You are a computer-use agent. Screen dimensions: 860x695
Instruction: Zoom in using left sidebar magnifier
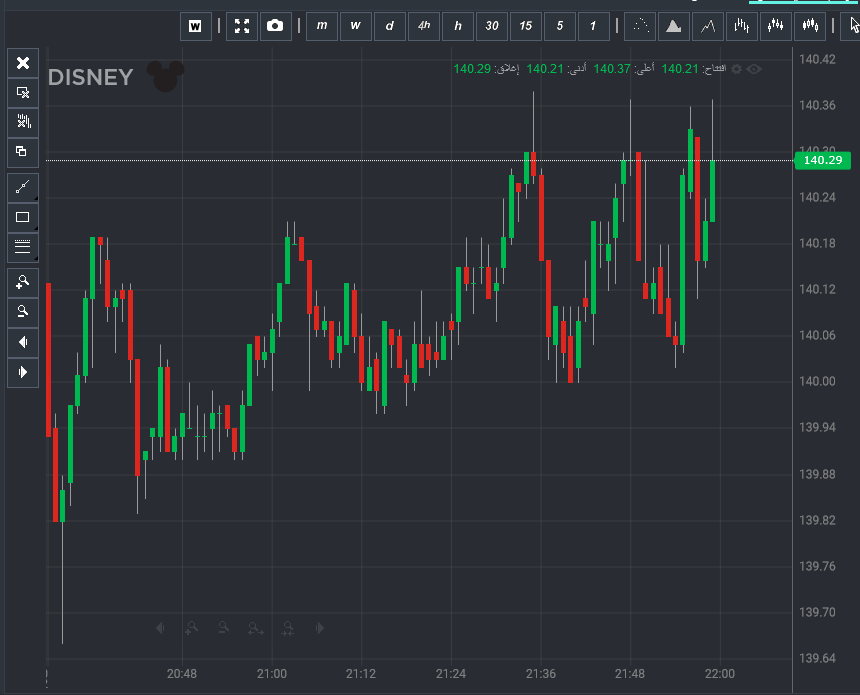click(x=23, y=282)
